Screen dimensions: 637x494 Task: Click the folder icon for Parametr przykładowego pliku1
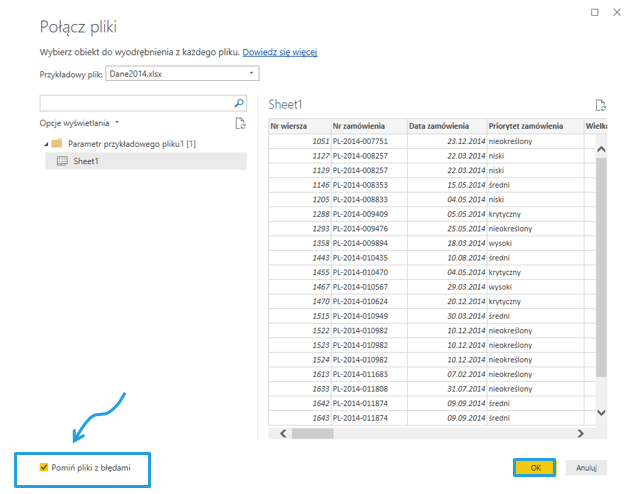click(57, 144)
